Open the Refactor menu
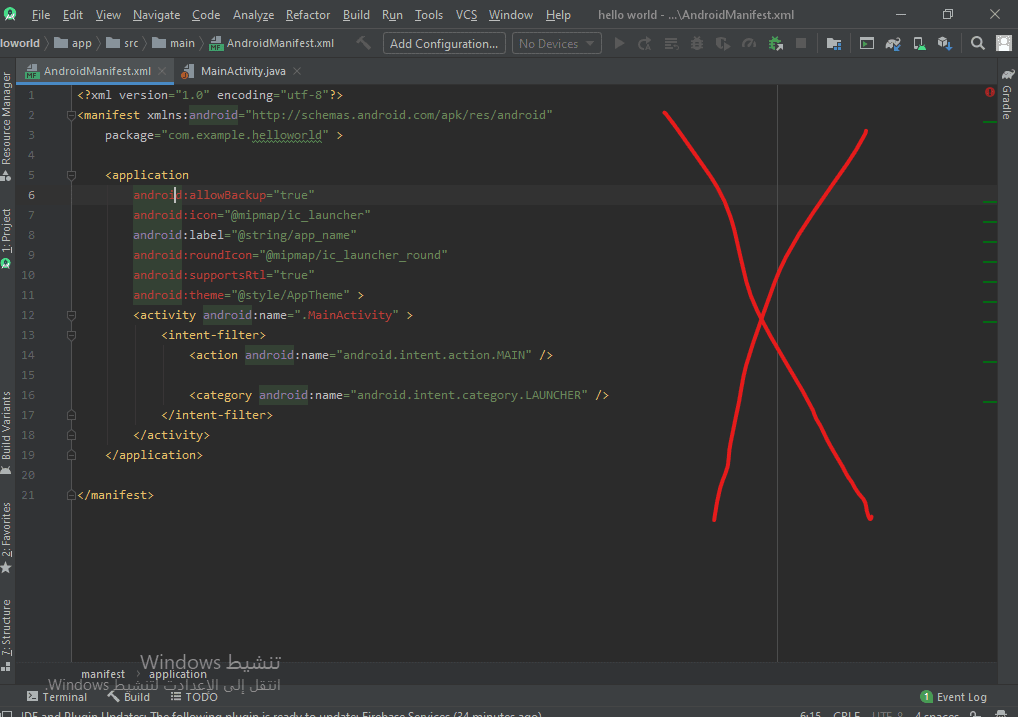 (307, 15)
